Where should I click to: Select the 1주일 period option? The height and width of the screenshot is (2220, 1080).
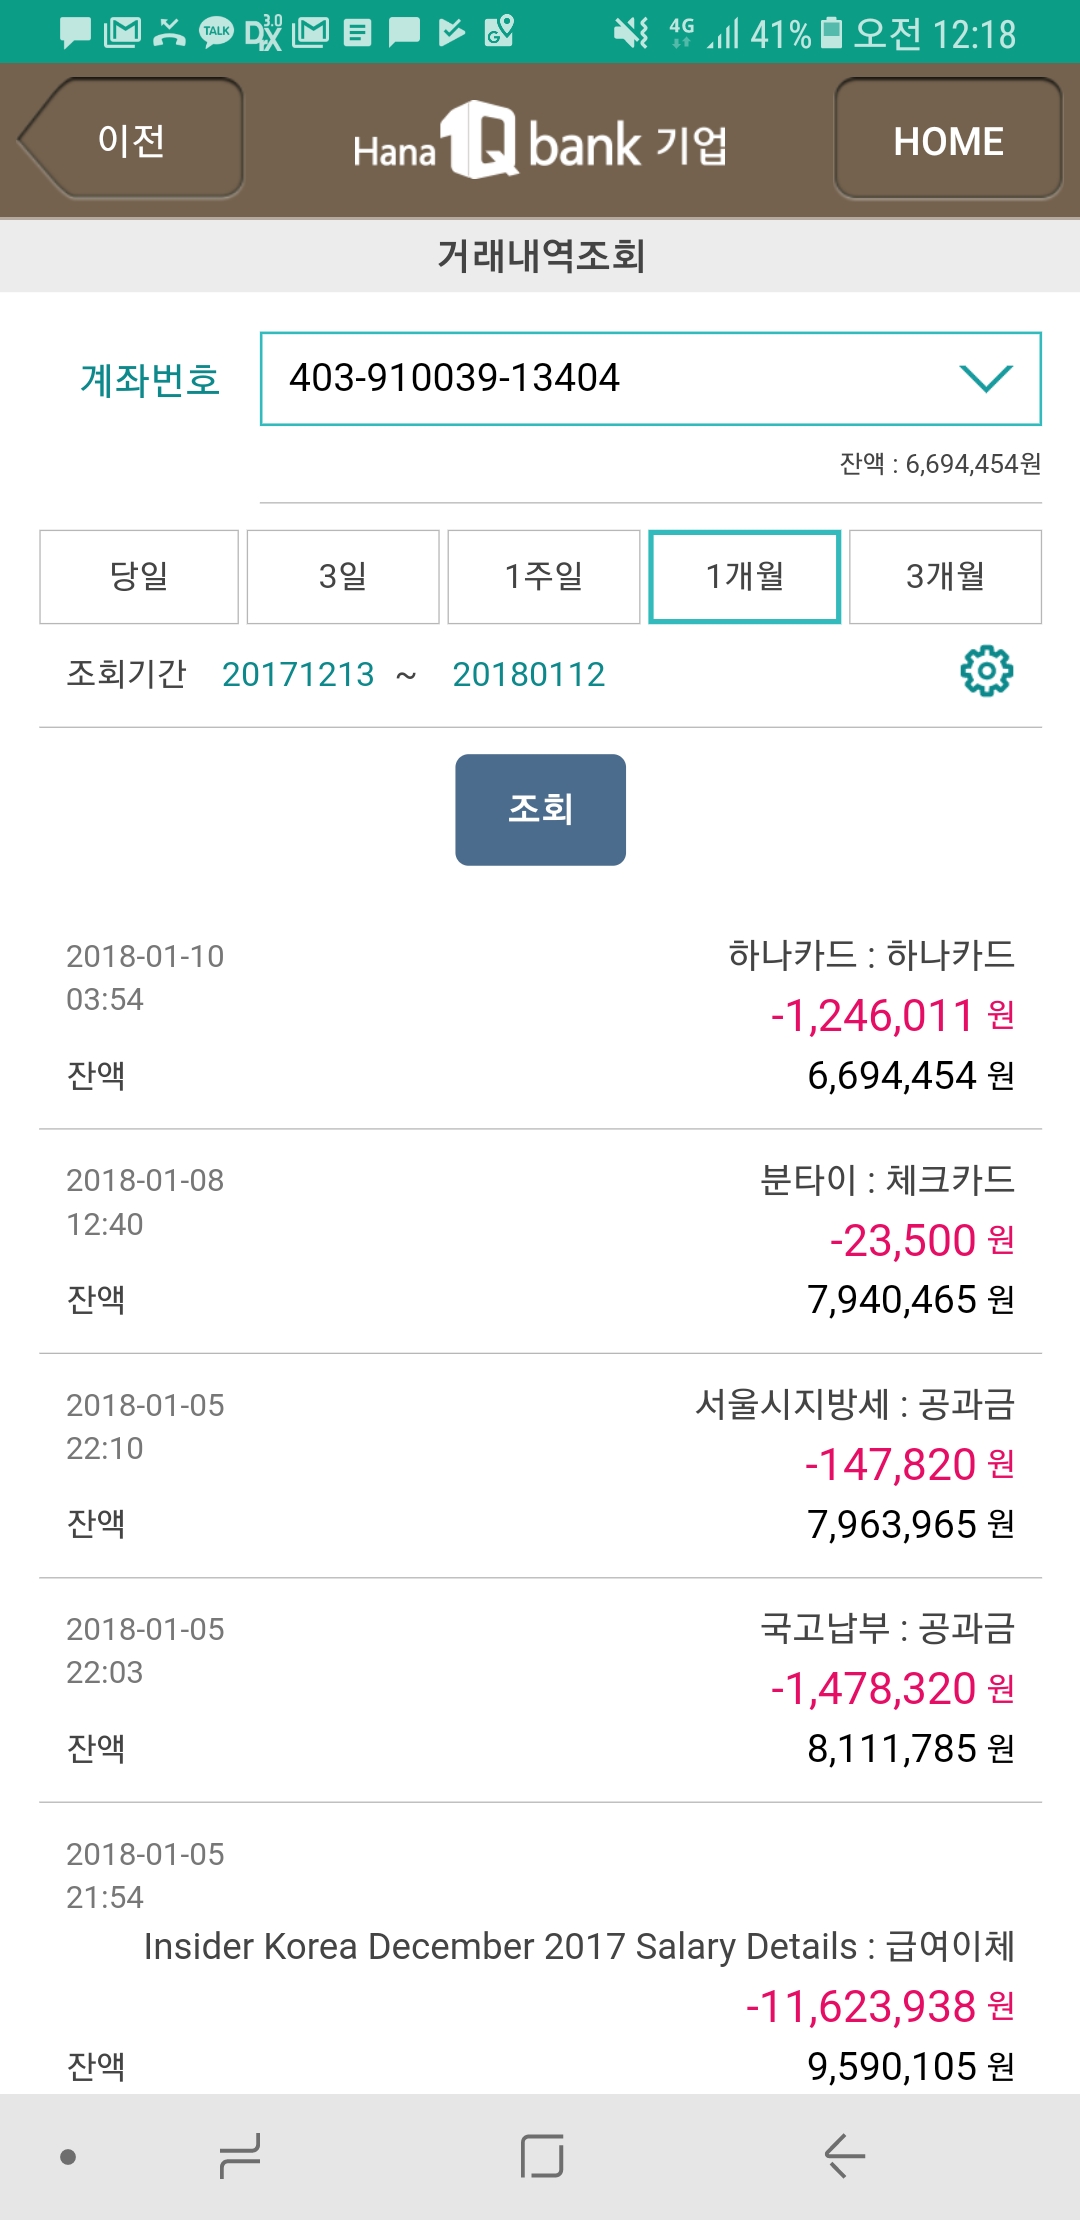543,577
